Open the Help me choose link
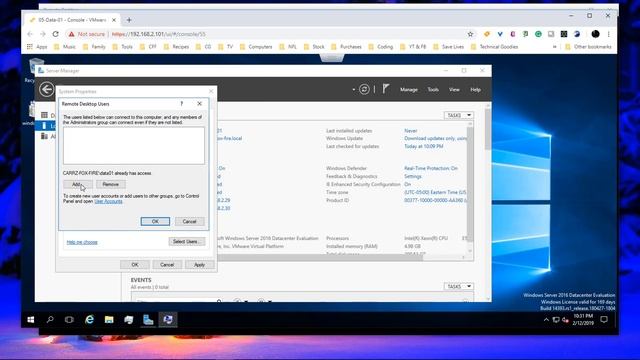The width and height of the screenshot is (640, 360). tap(82, 242)
